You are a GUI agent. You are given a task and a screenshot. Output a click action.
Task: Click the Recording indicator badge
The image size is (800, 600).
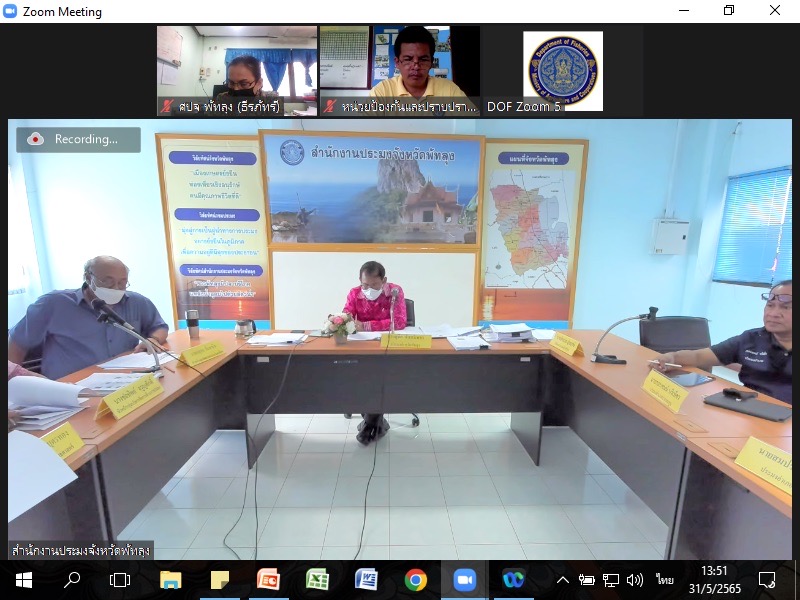78,139
